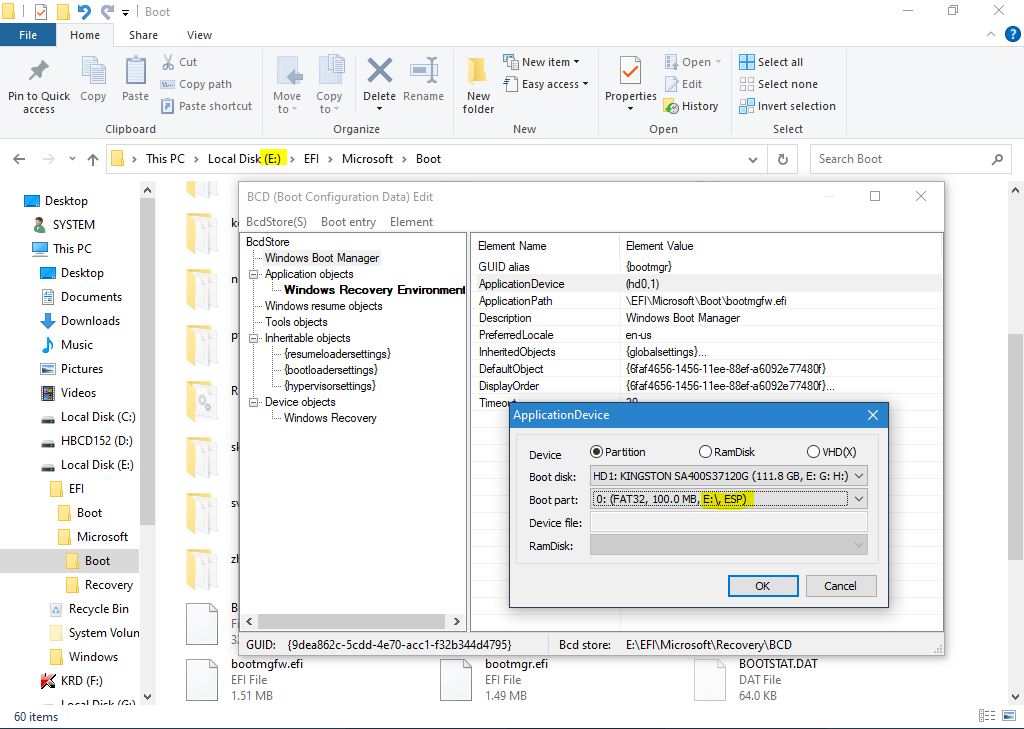Open Properties from the ribbon
Viewport: 1024px width, 729px height.
[x=630, y=73]
